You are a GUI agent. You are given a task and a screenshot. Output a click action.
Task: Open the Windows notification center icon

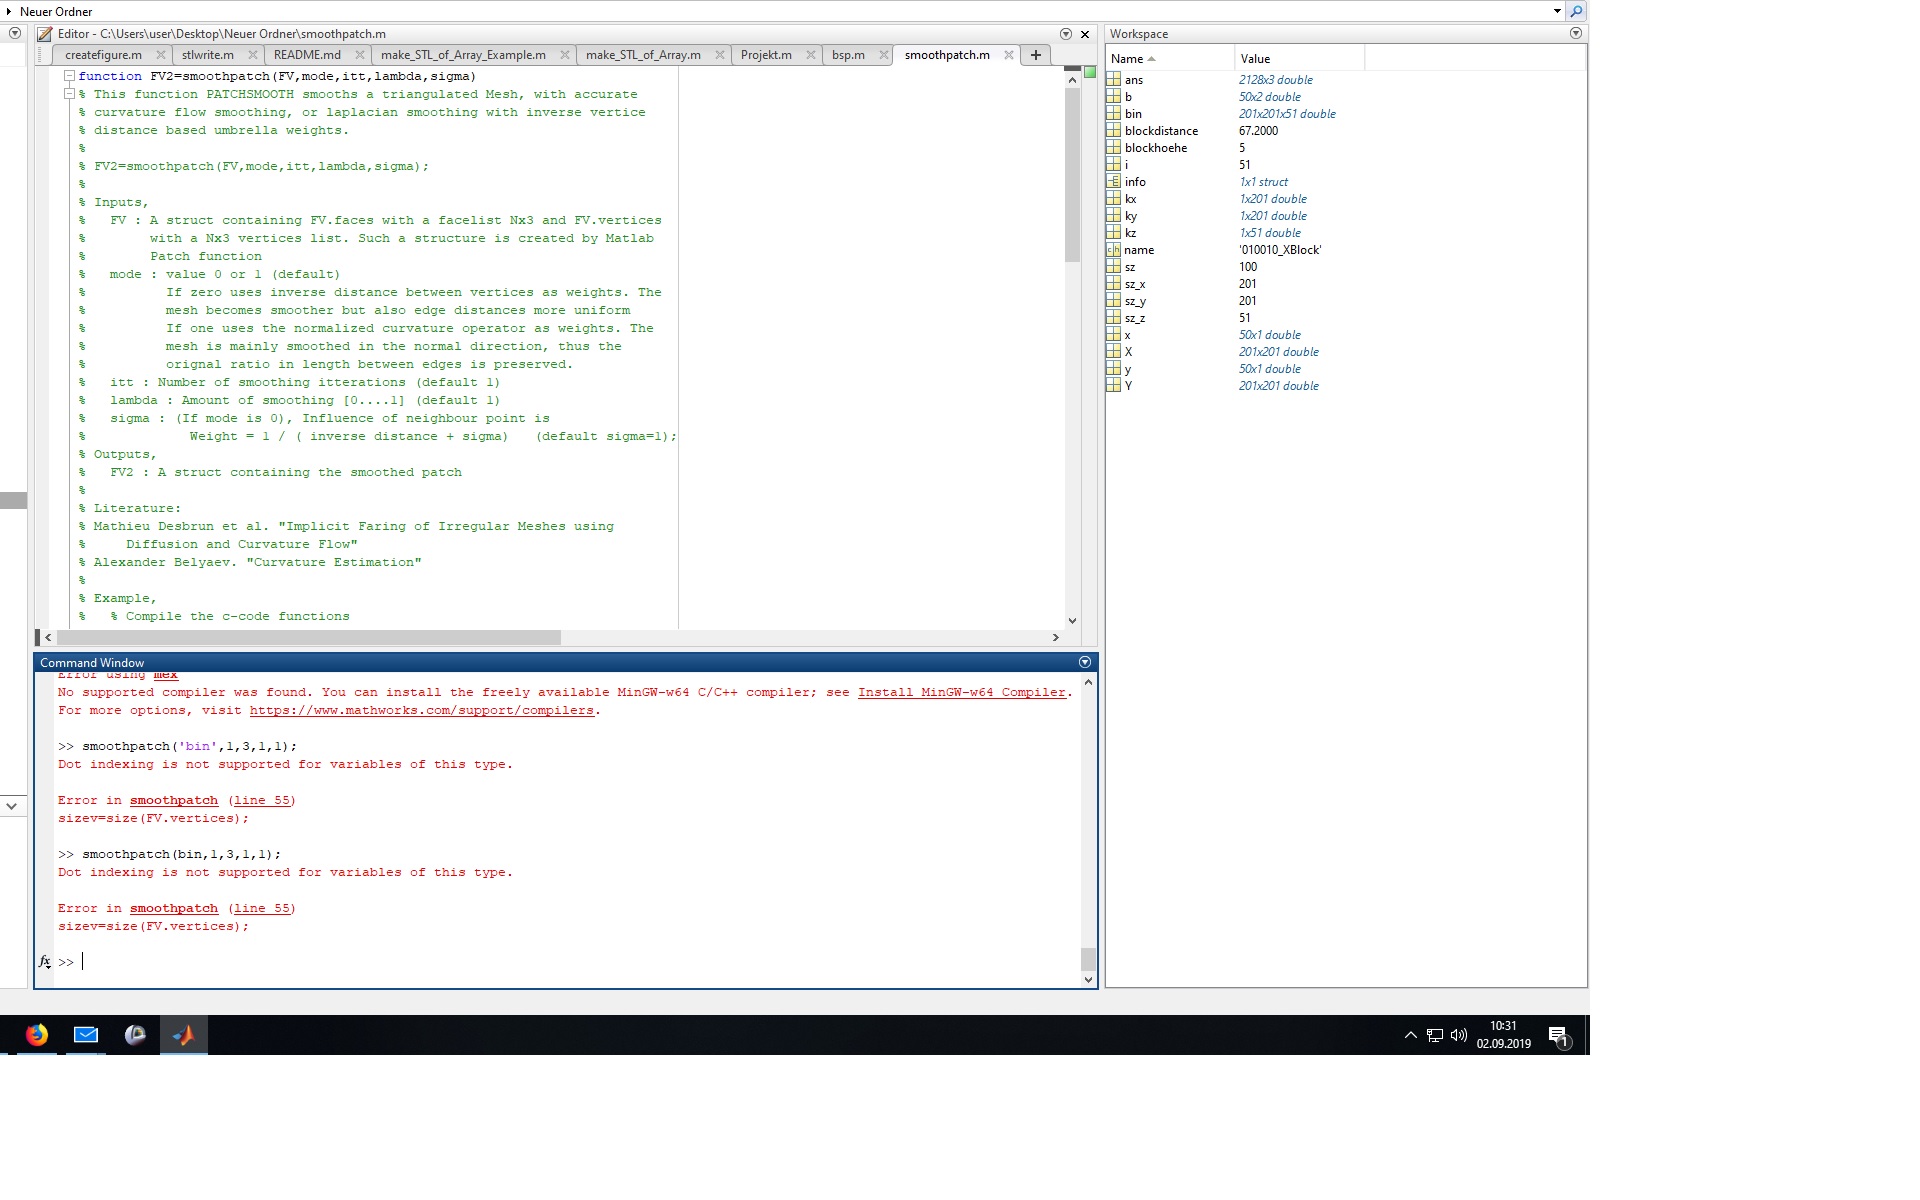(1558, 1036)
